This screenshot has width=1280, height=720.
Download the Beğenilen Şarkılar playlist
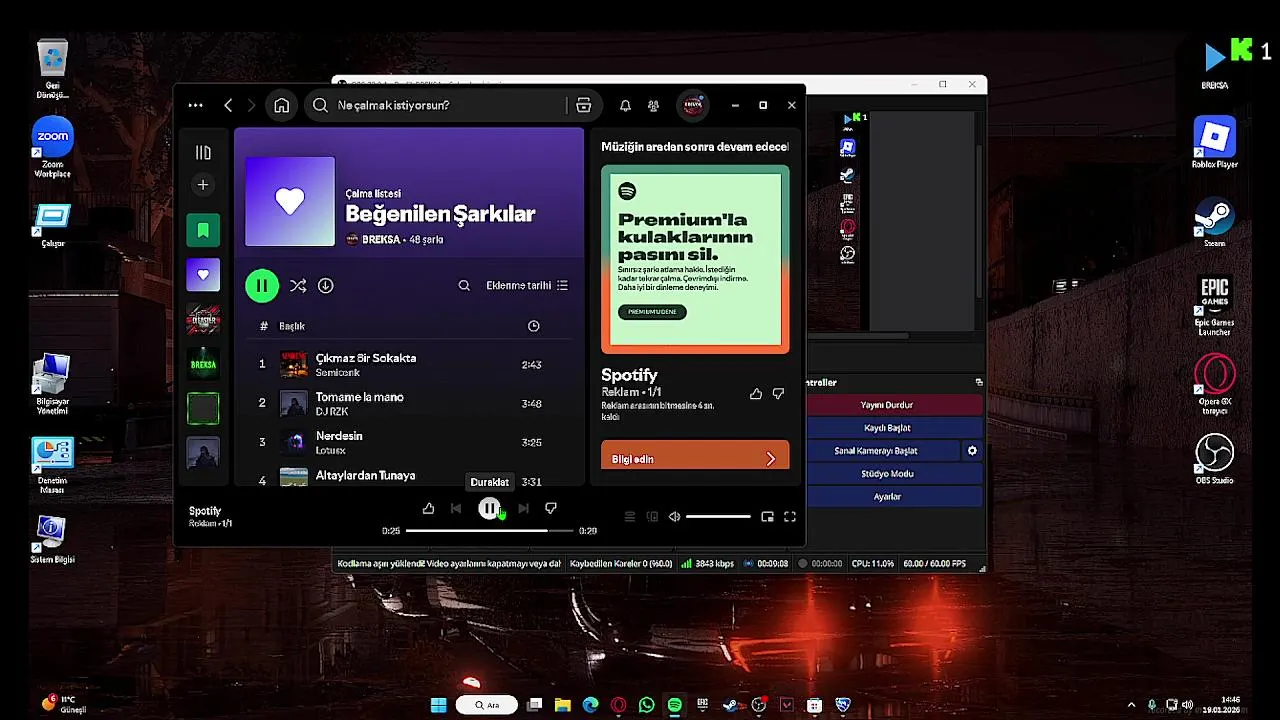(x=326, y=286)
